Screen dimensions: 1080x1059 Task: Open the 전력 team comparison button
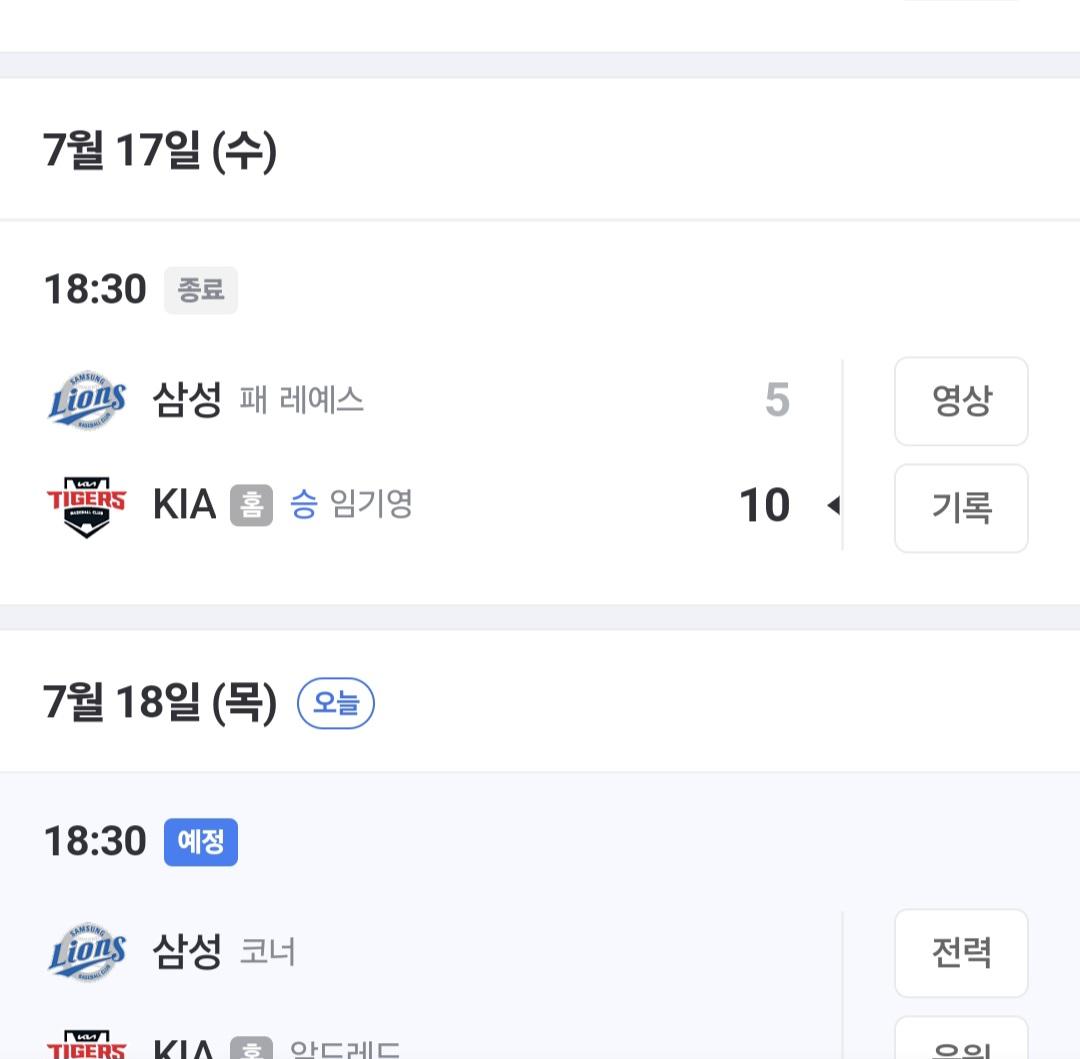[961, 952]
